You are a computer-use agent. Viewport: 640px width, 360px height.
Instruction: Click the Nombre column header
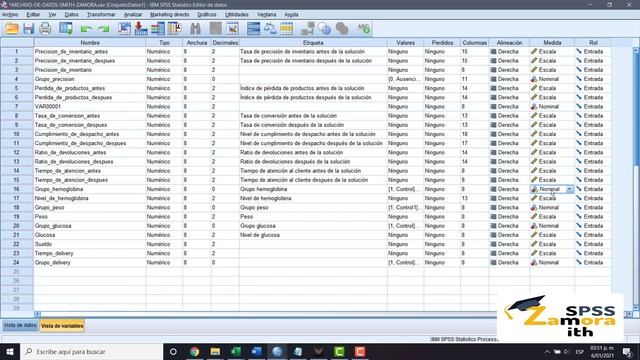pyautogui.click(x=90, y=42)
